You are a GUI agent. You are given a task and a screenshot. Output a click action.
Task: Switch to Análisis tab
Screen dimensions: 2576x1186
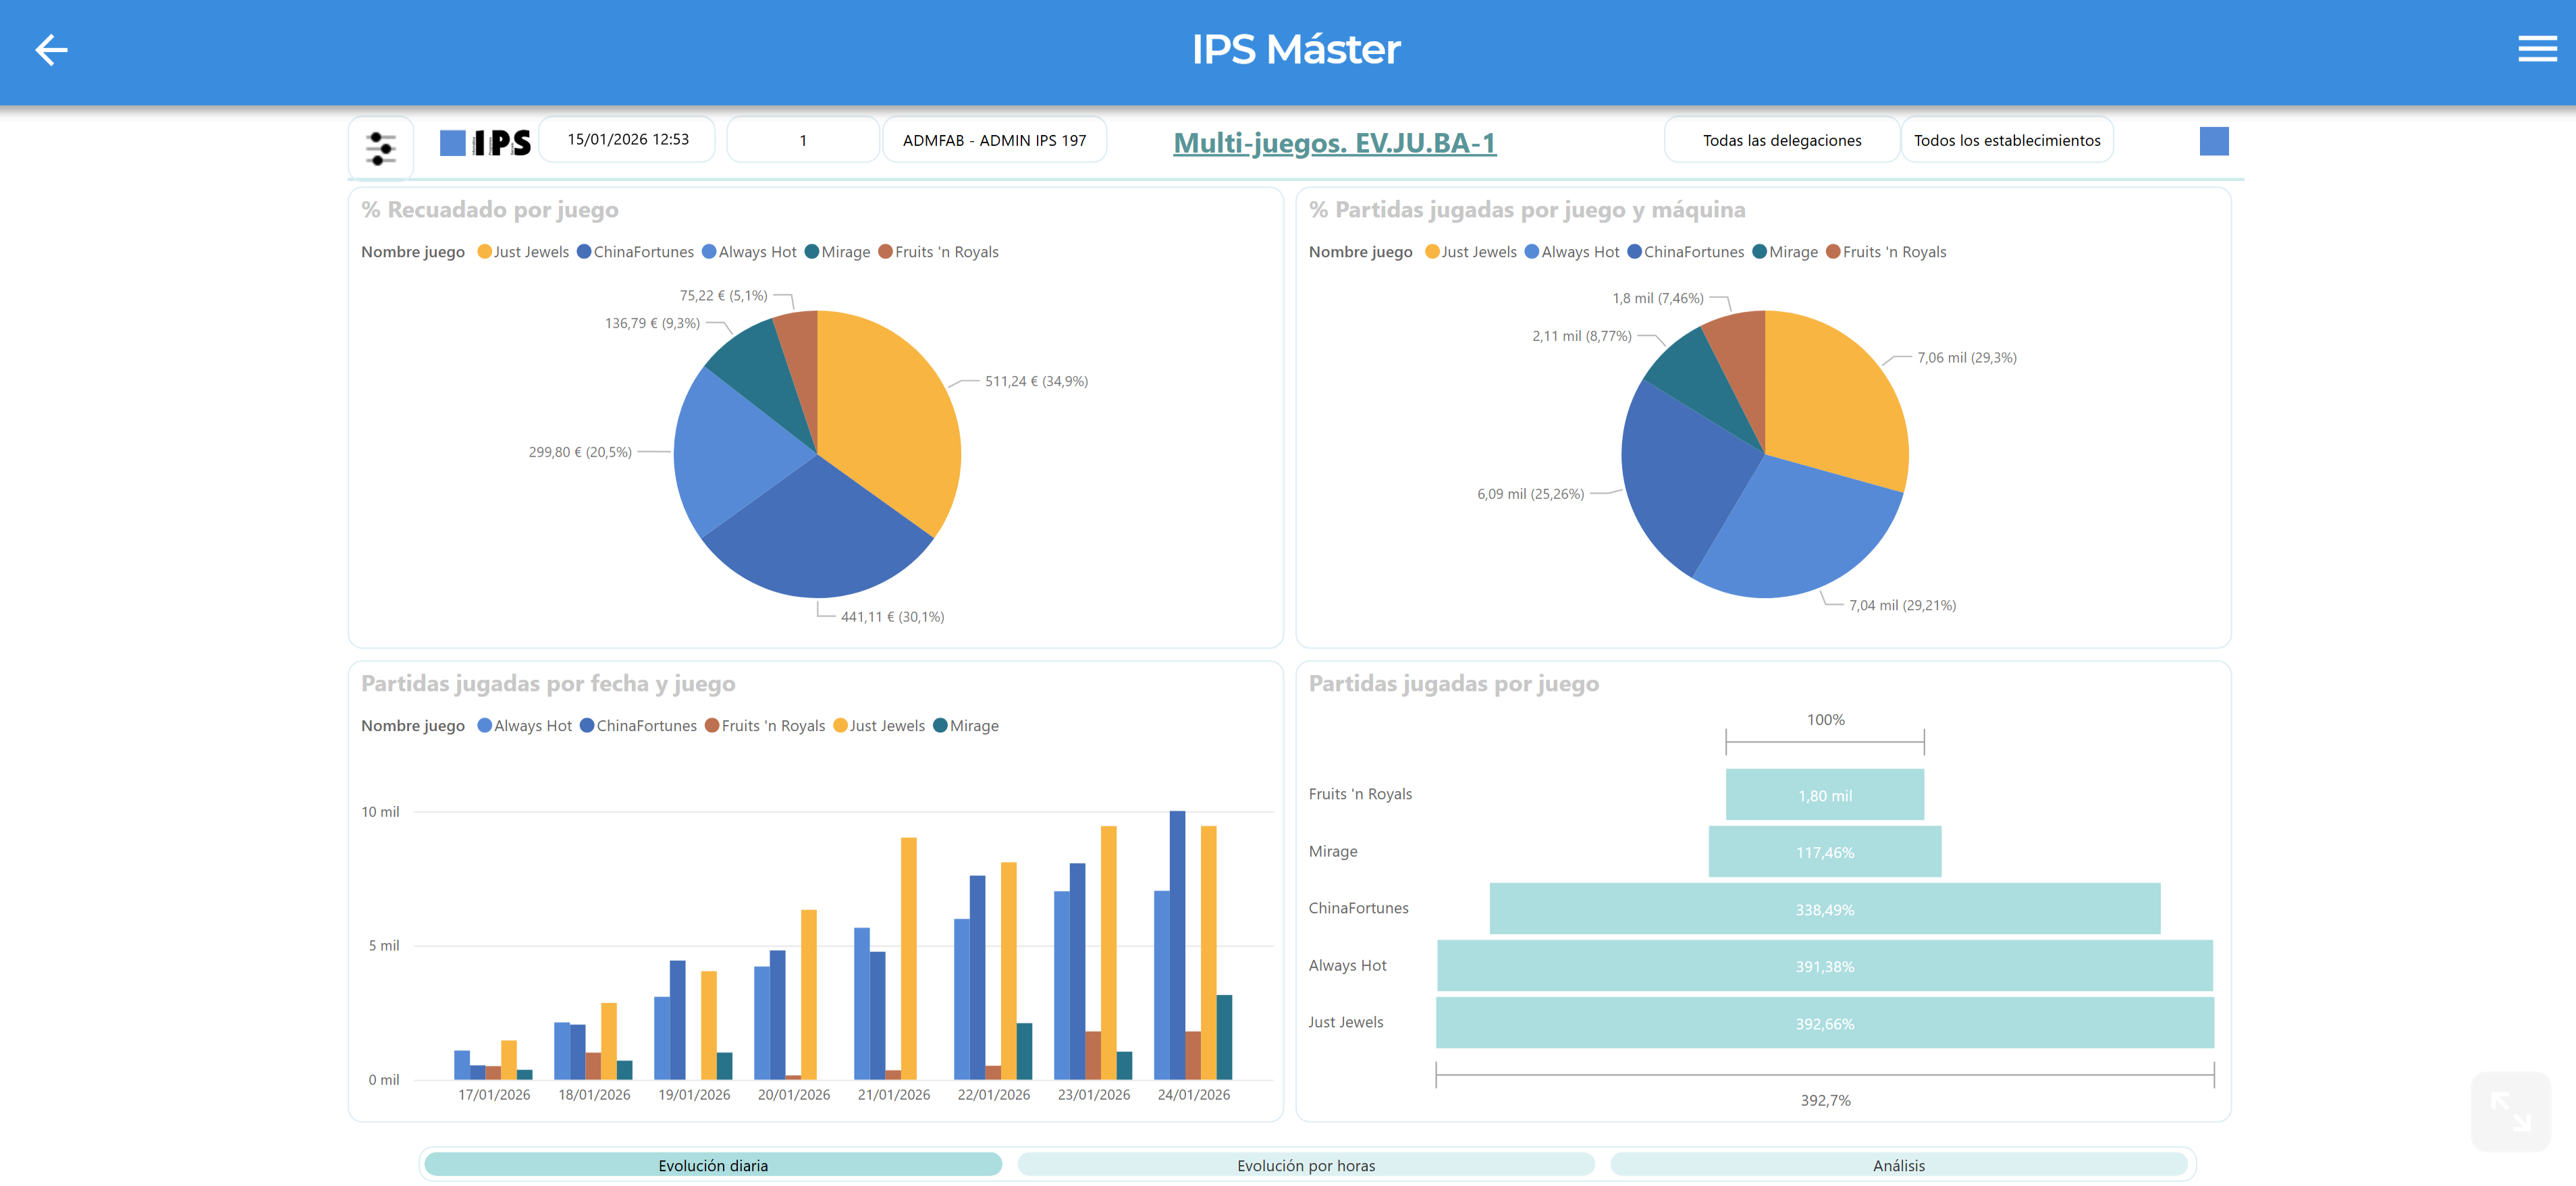[1898, 1165]
